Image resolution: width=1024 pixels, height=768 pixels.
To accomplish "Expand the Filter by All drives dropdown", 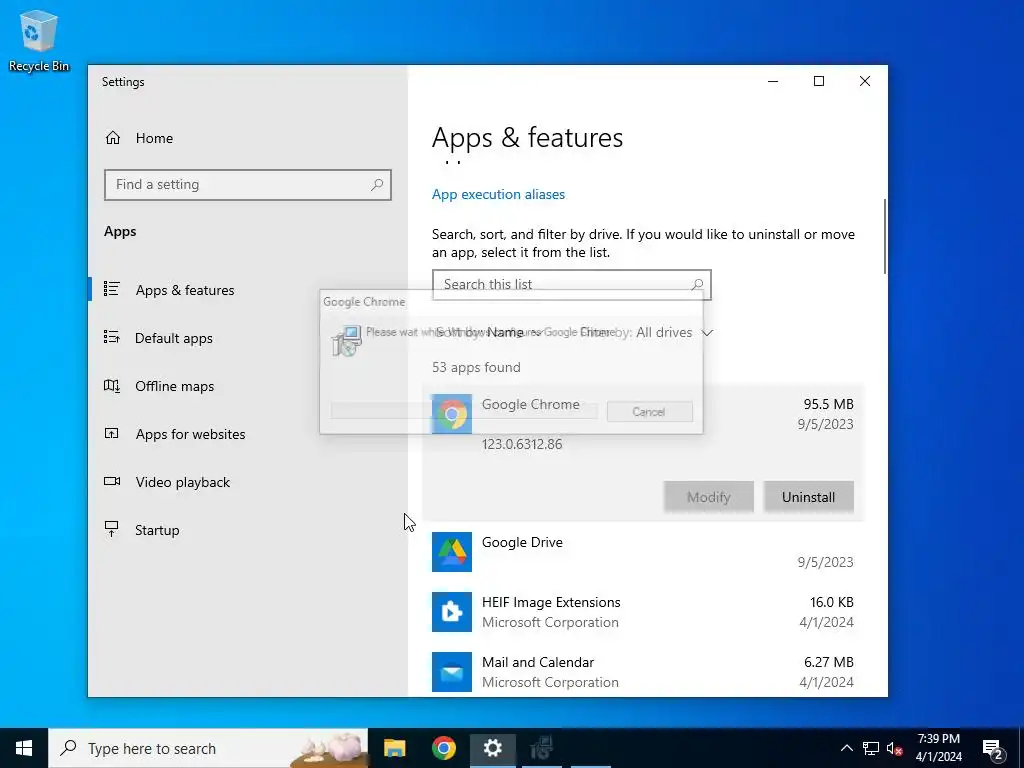I will point(674,332).
